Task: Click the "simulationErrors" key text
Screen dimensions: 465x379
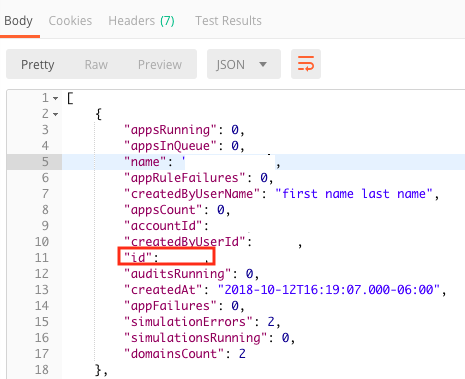Action: tap(188, 322)
